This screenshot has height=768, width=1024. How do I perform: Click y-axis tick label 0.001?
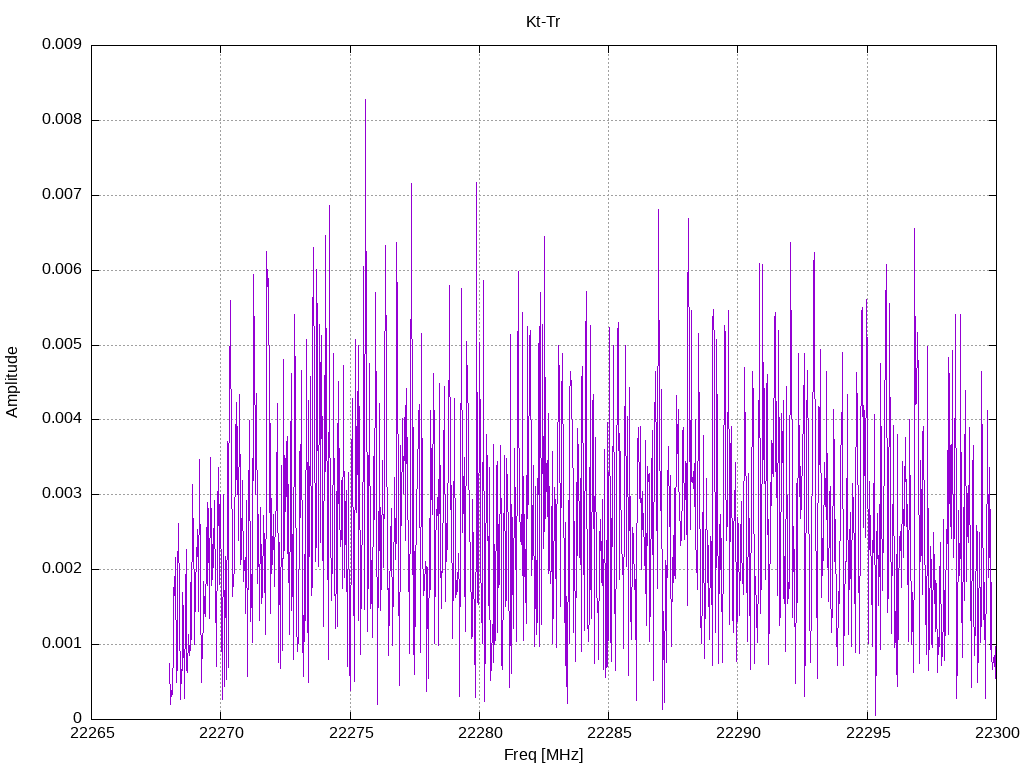point(62,643)
